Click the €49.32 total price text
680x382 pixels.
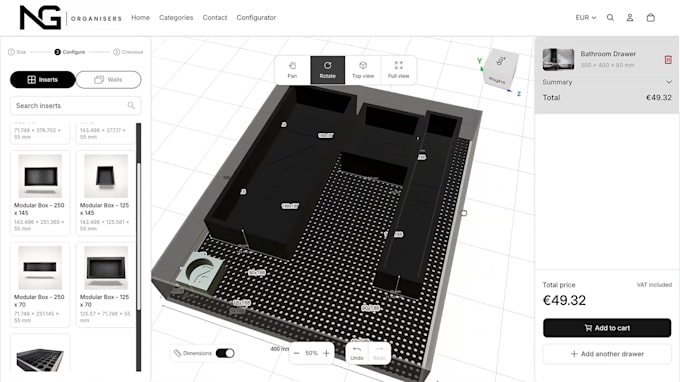click(x=564, y=300)
